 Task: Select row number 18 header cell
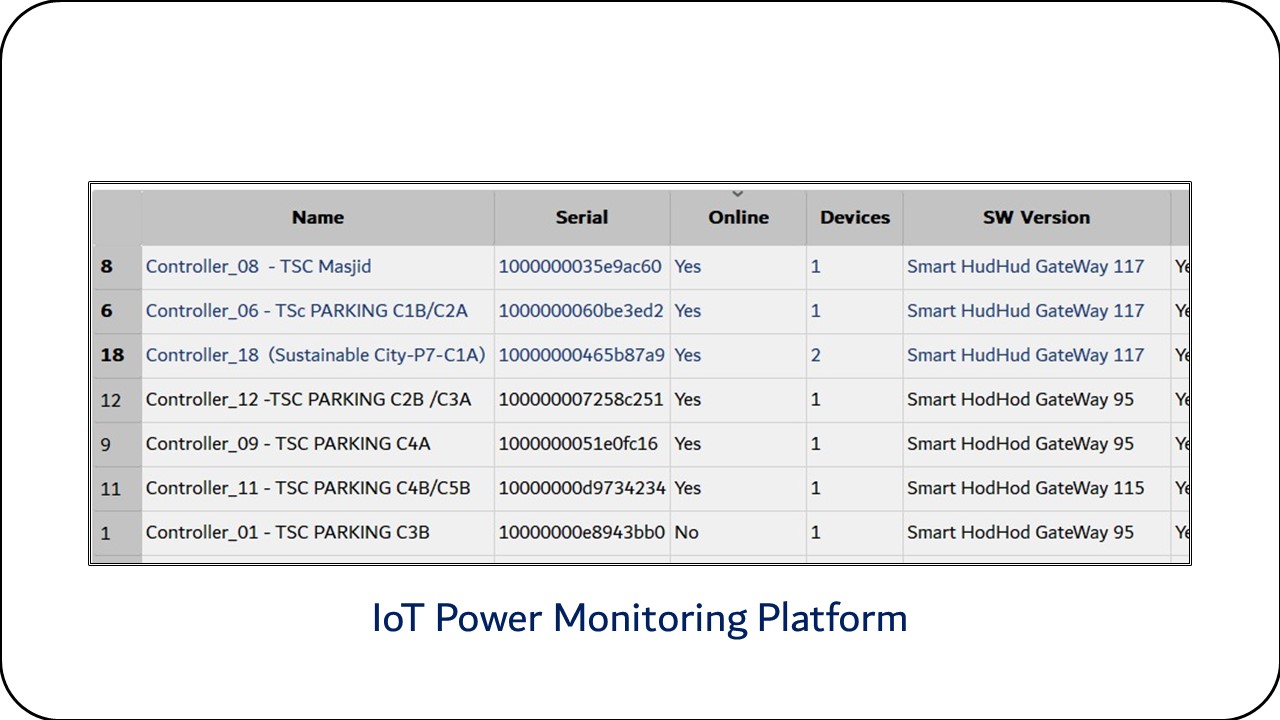[x=112, y=355]
